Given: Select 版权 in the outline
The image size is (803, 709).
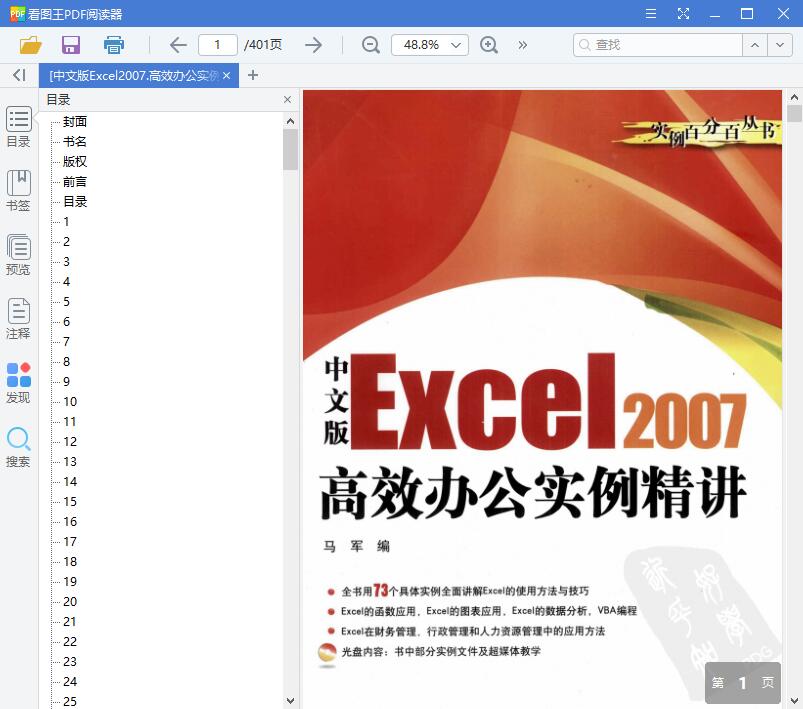Looking at the screenshot, I should (x=75, y=161).
